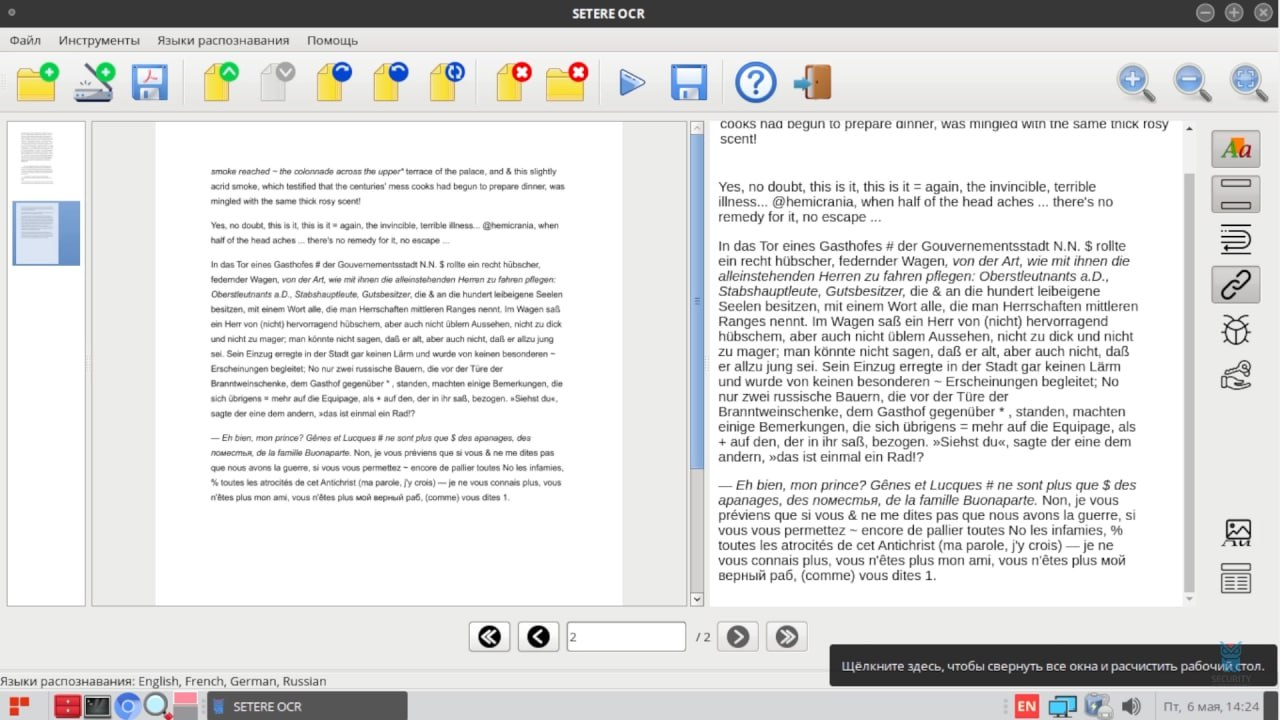Screen dimensions: 1280x720
Task: Open the Языки распознавания menu
Action: pos(223,40)
